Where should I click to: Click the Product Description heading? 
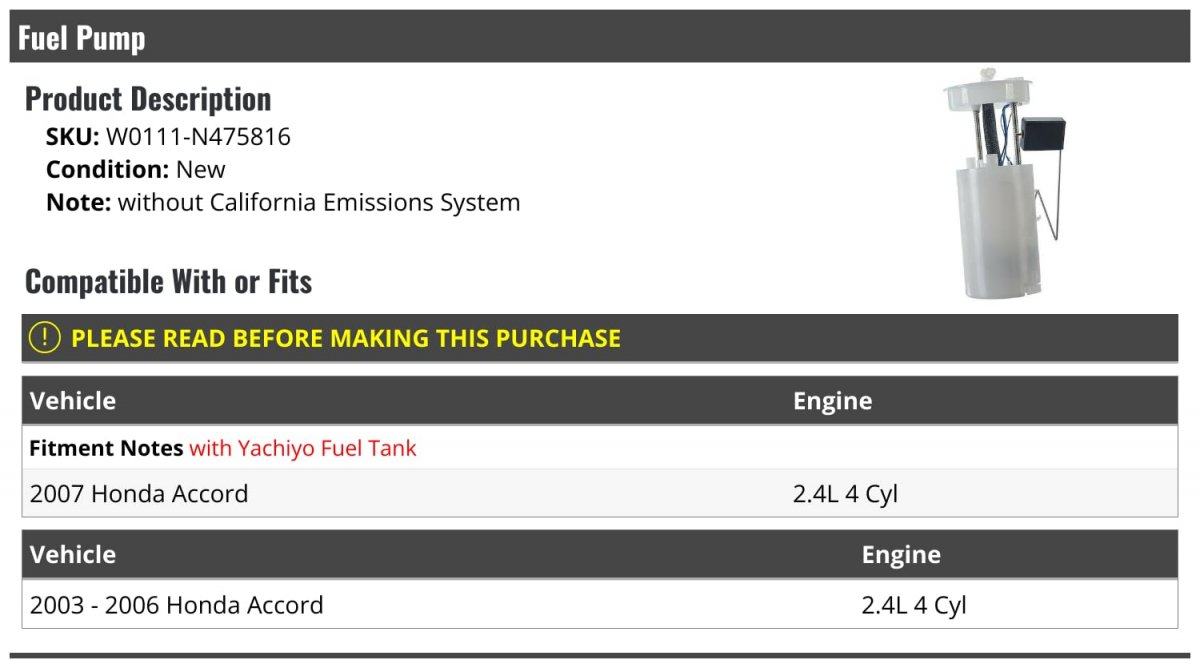pyautogui.click(x=148, y=99)
